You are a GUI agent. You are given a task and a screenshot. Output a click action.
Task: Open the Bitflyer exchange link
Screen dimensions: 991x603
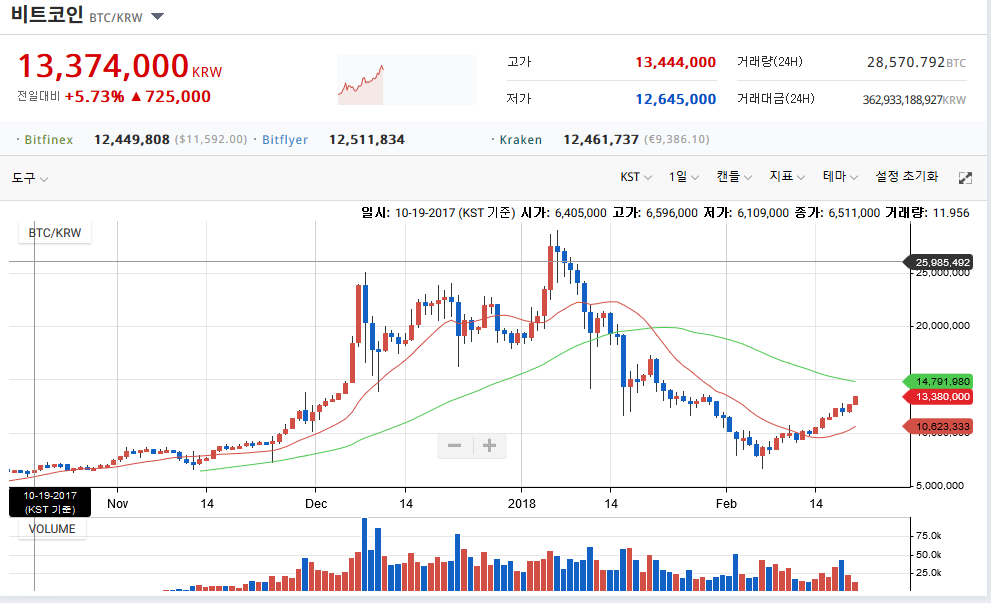click(x=285, y=140)
